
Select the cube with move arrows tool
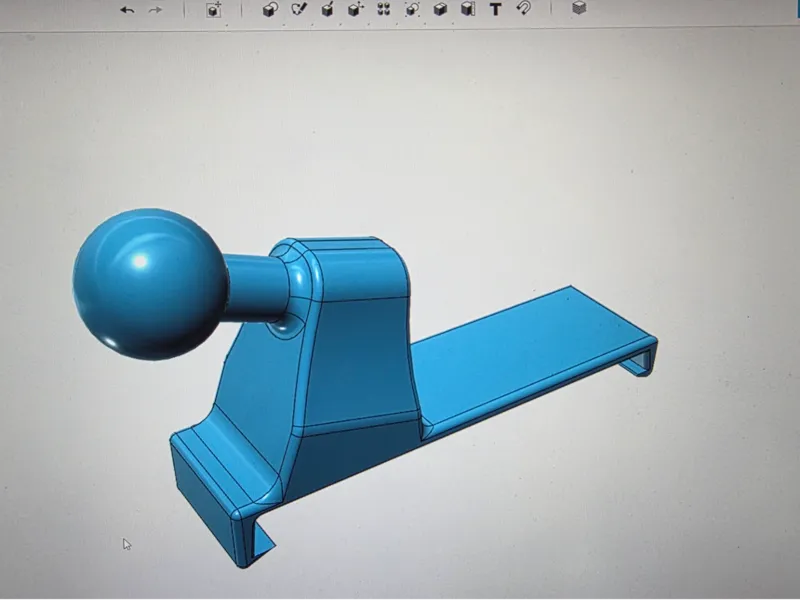tap(355, 9)
